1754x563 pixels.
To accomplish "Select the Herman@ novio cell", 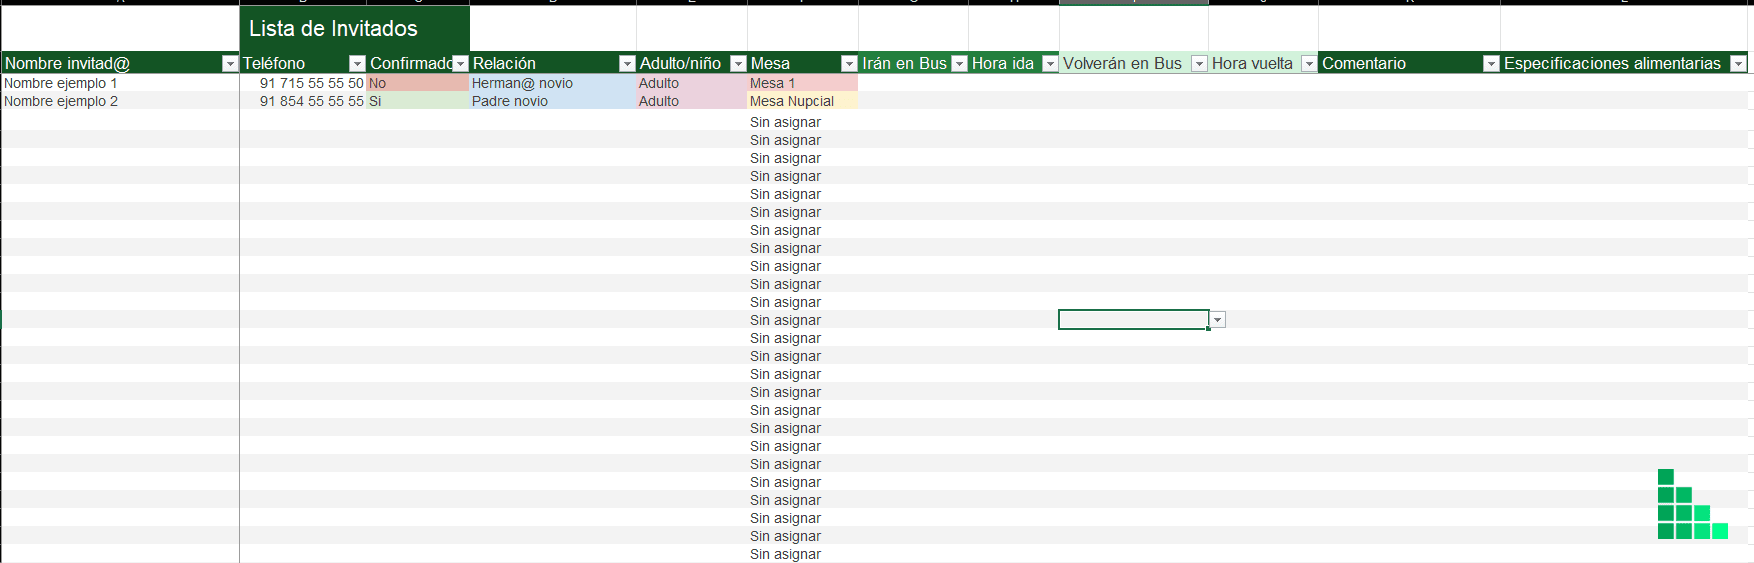I will [553, 83].
